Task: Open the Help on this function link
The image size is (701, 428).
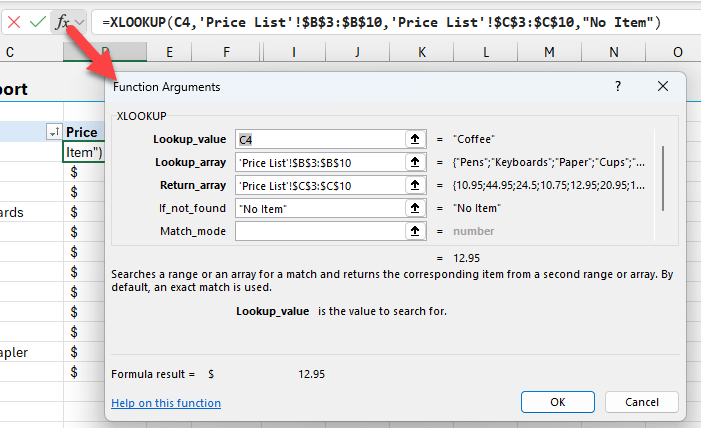Action: [166, 403]
